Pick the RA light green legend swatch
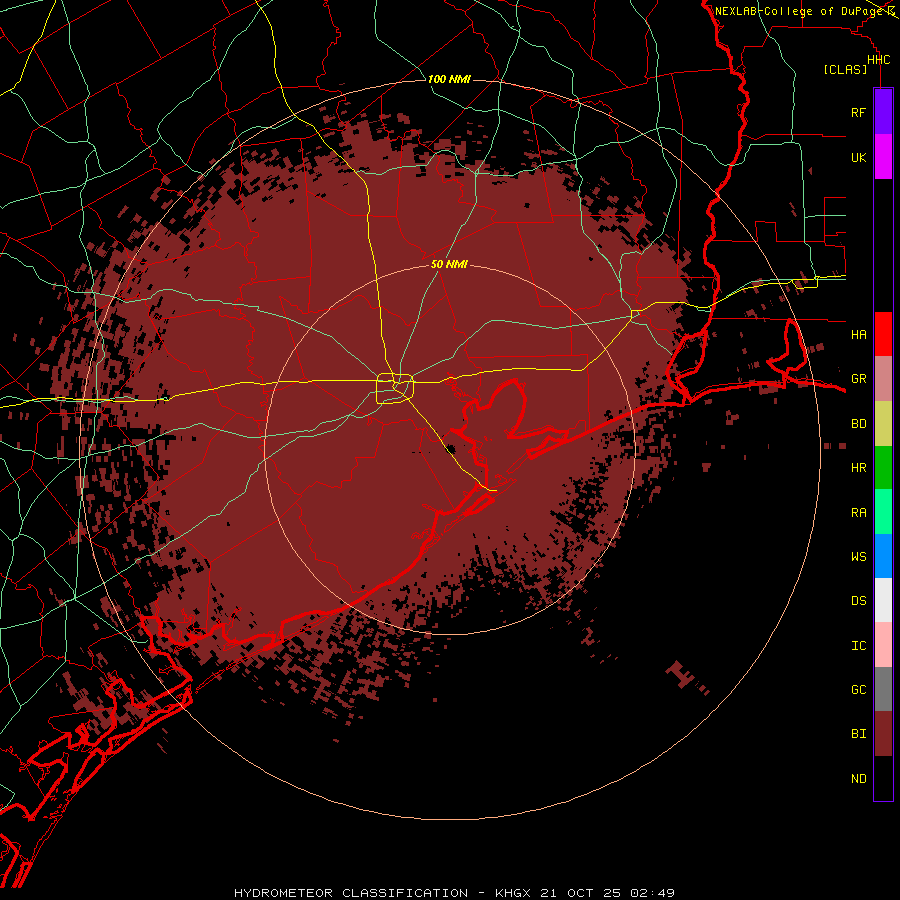Viewport: 900px width, 900px height. [x=883, y=512]
